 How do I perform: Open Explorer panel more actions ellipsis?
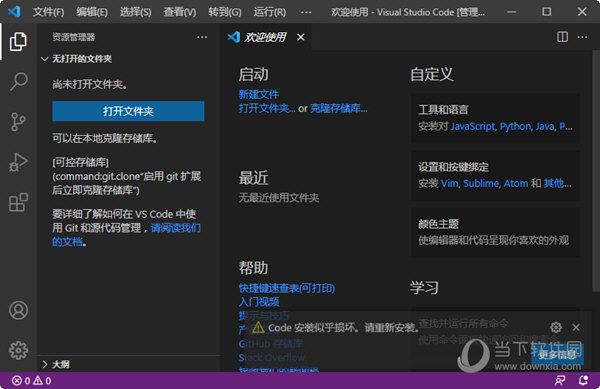[x=202, y=37]
